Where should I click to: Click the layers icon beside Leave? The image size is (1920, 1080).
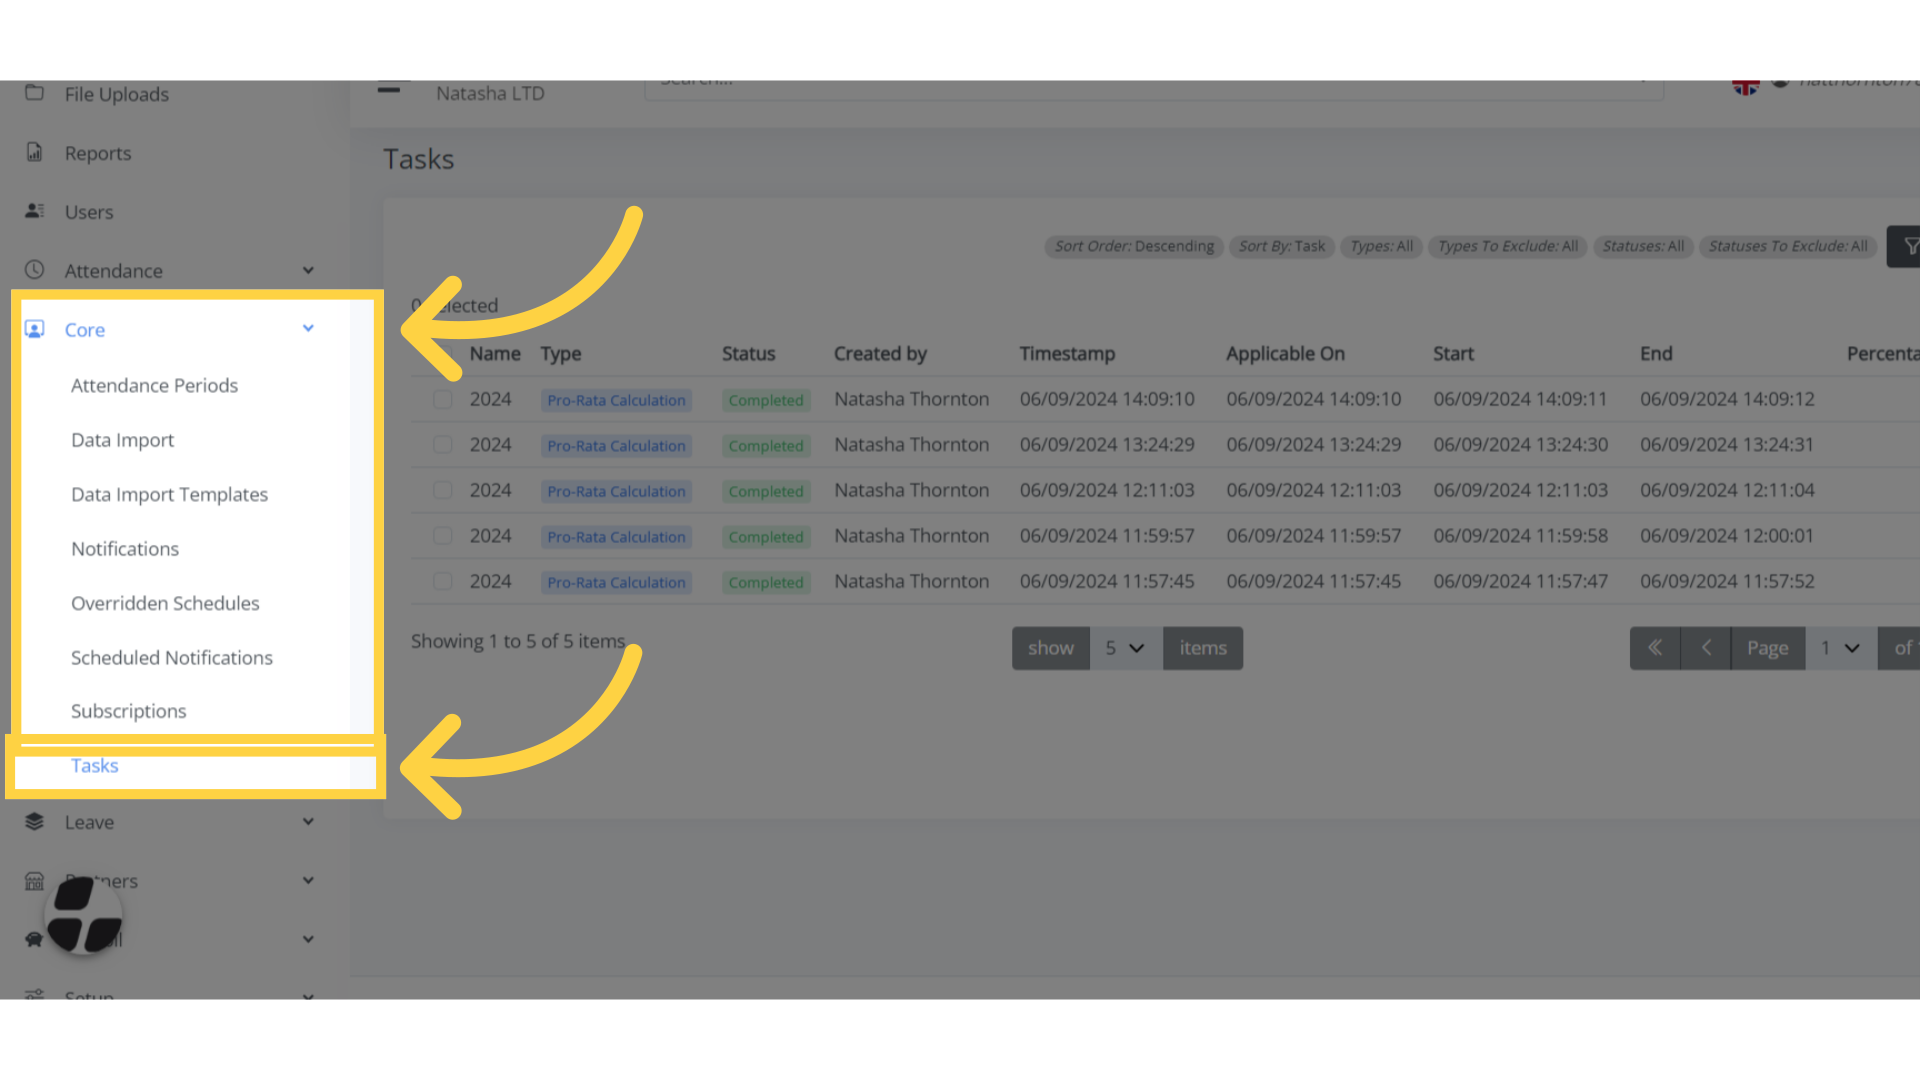point(34,821)
